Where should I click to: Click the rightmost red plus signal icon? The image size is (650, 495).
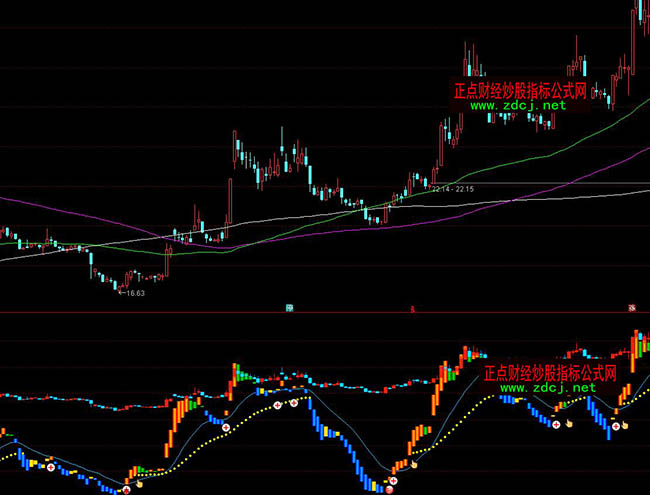[x=617, y=425]
